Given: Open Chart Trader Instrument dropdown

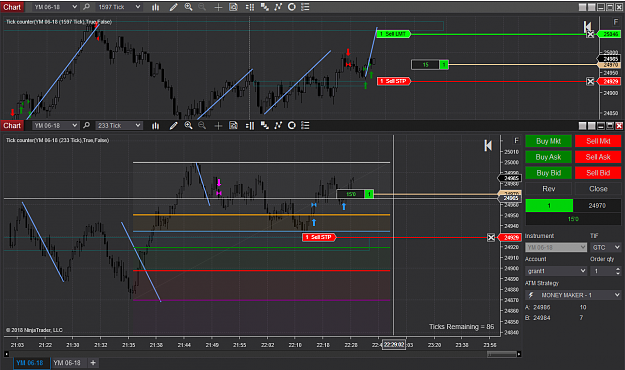Looking at the screenshot, I should tap(556, 248).
